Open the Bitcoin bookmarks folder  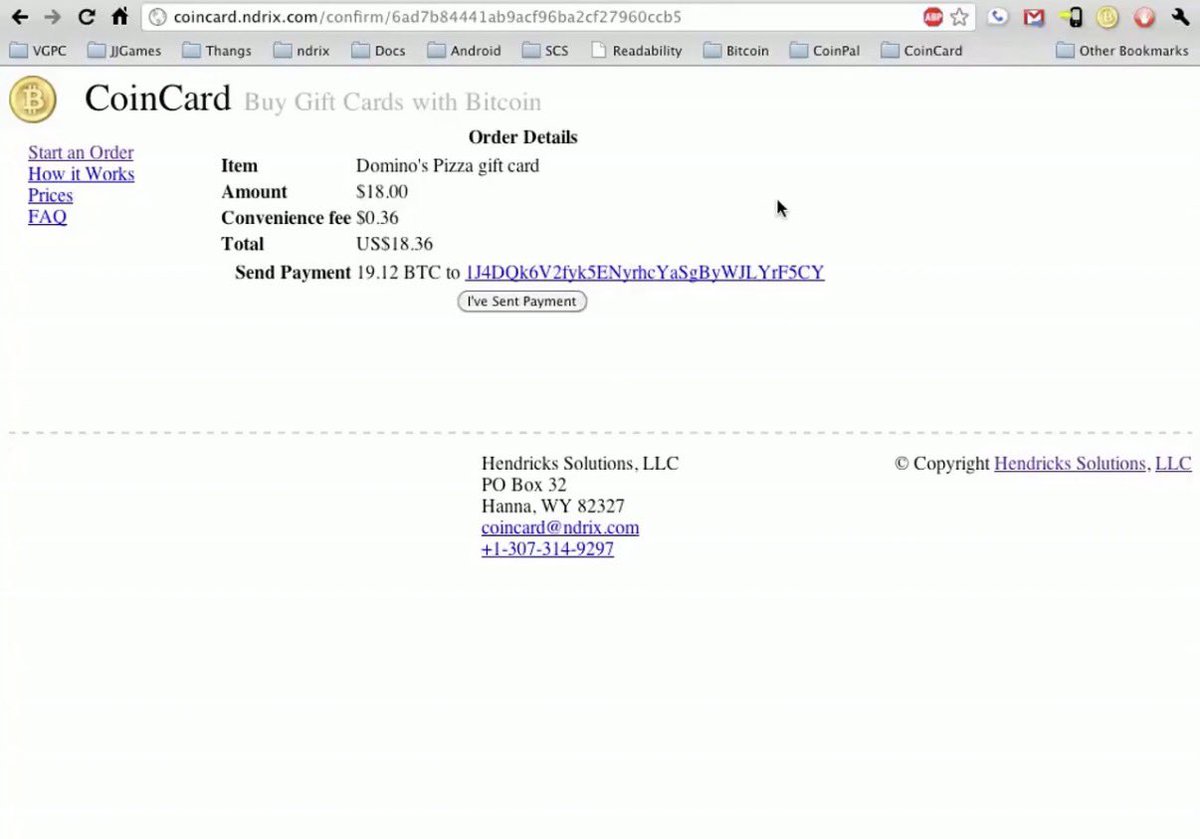coord(736,50)
